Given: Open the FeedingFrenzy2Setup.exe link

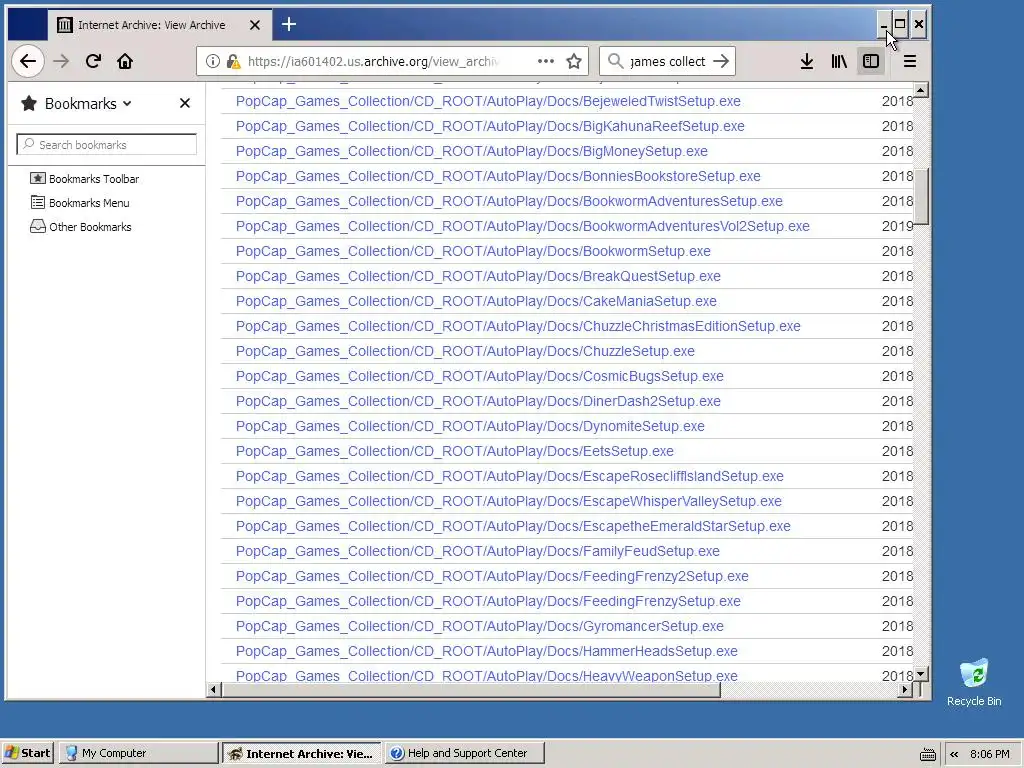Looking at the screenshot, I should [492, 576].
